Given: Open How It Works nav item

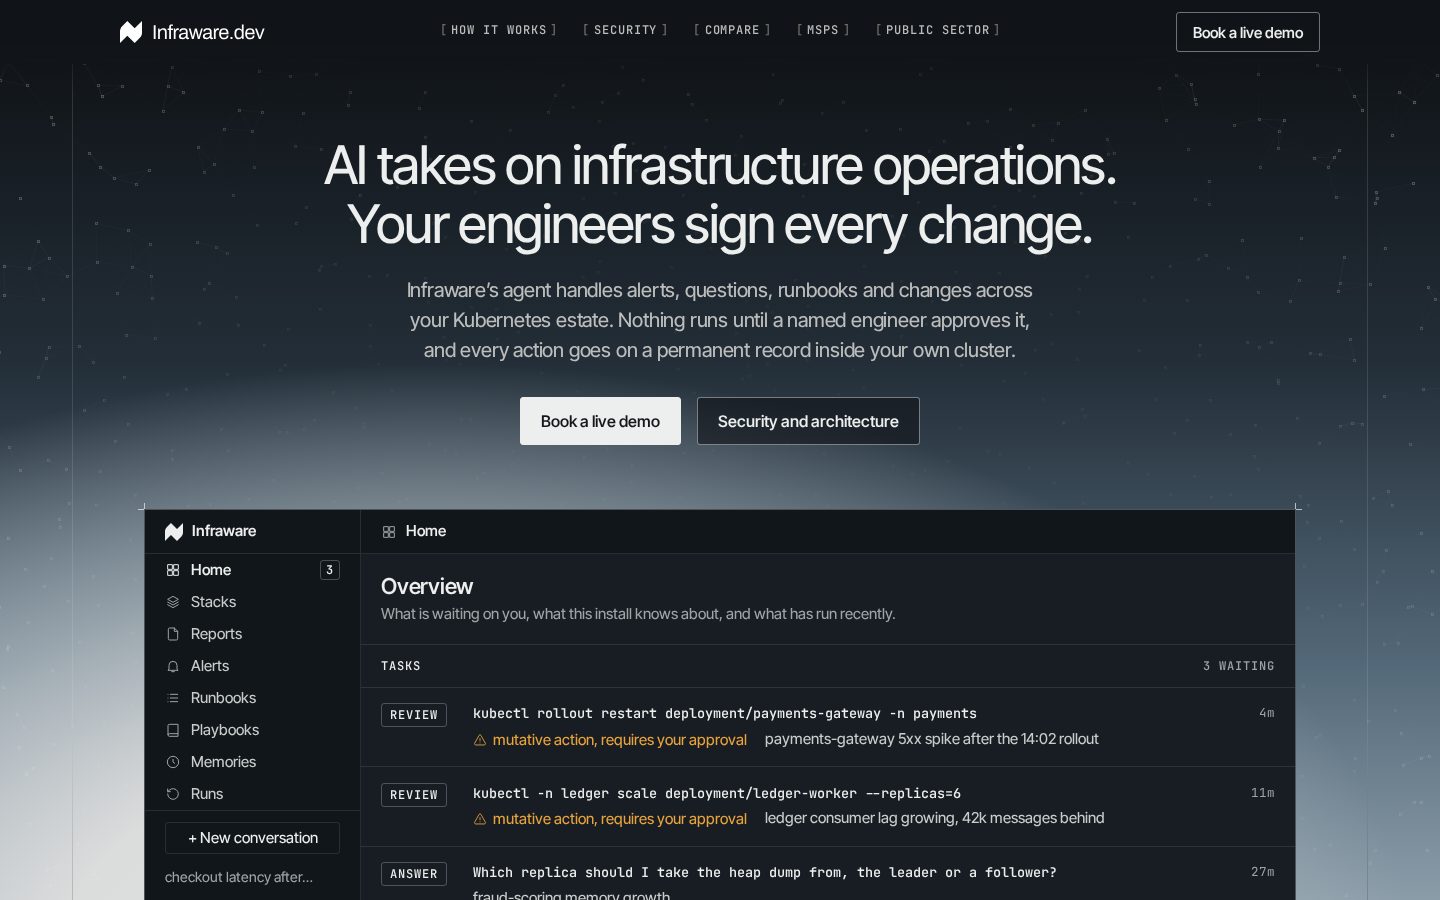Looking at the screenshot, I should click(499, 30).
